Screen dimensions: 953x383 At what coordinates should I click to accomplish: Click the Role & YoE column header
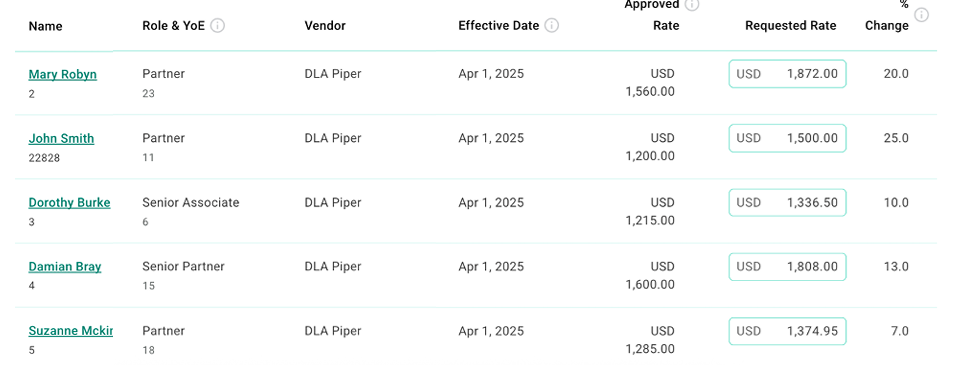point(174,26)
